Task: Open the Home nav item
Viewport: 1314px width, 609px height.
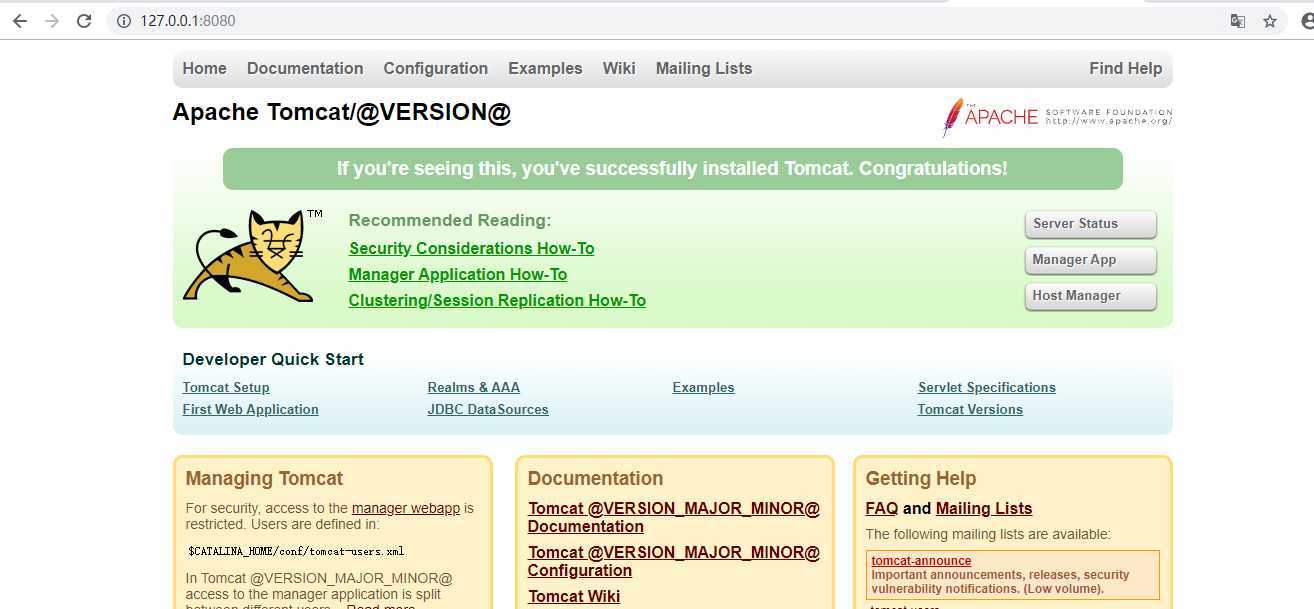Action: tap(205, 68)
